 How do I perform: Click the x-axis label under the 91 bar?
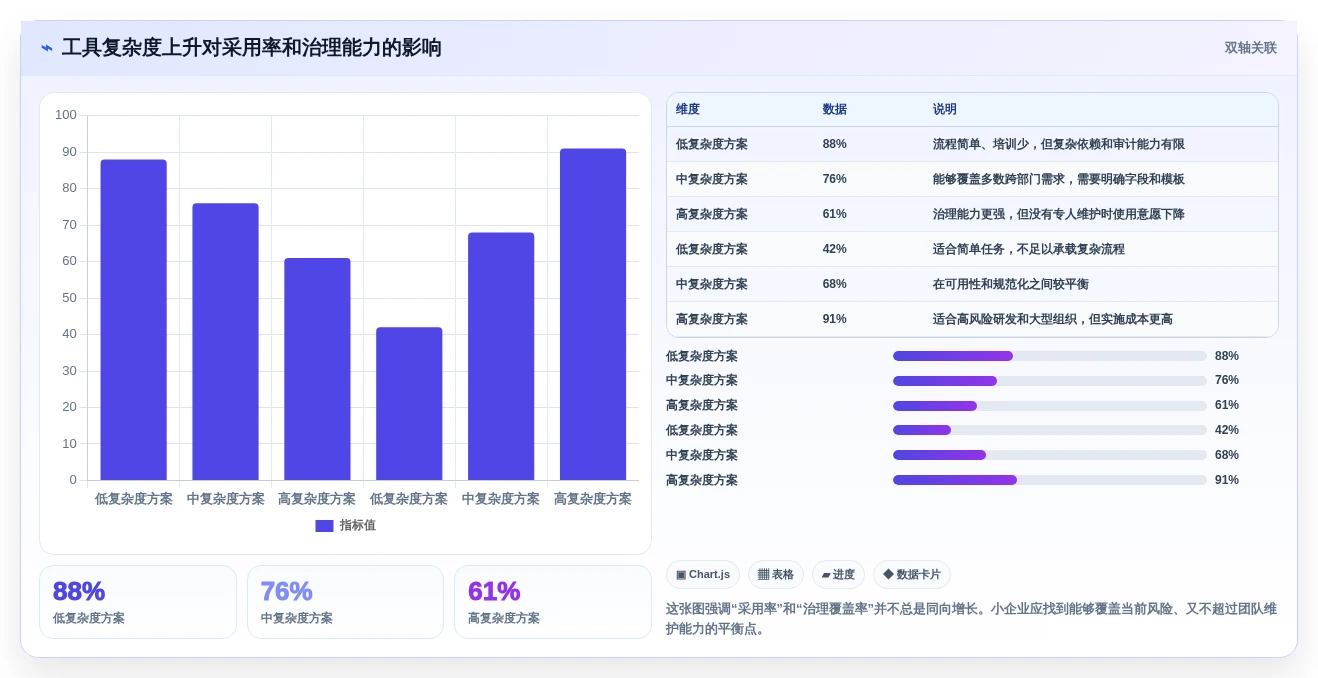(x=593, y=499)
